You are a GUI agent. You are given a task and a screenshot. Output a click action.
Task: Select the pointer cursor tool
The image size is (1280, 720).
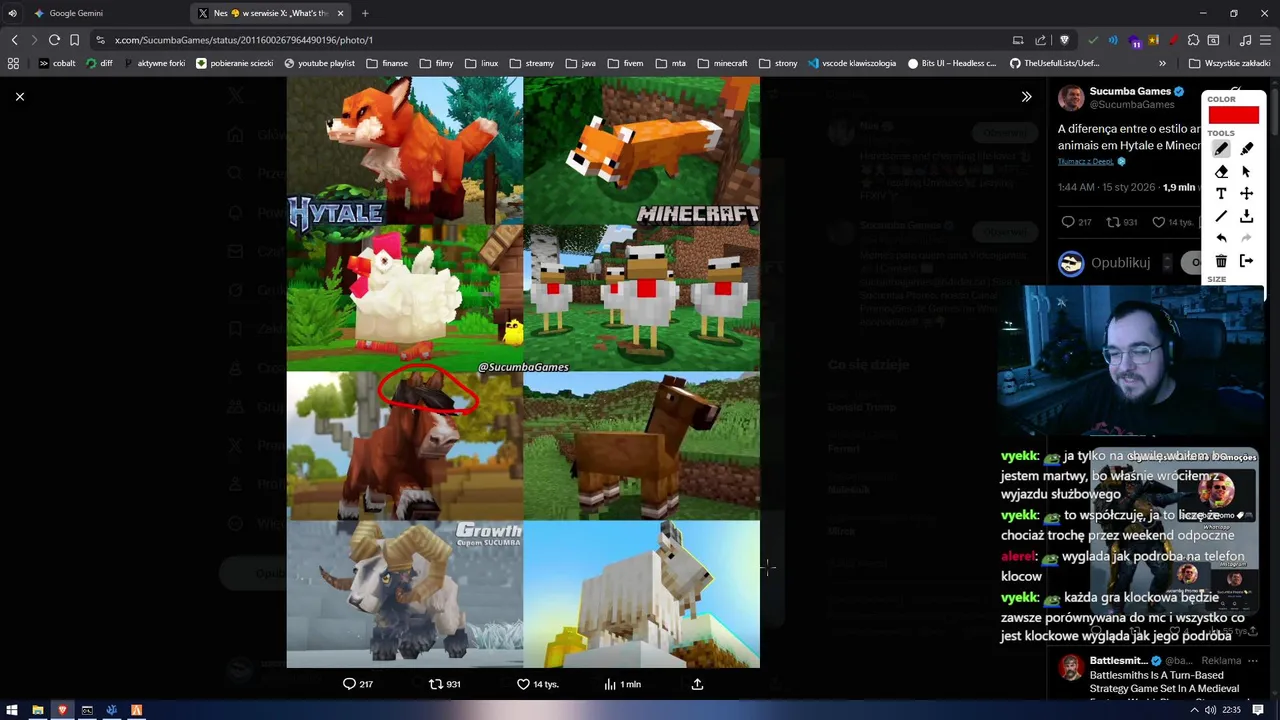coord(1246,171)
